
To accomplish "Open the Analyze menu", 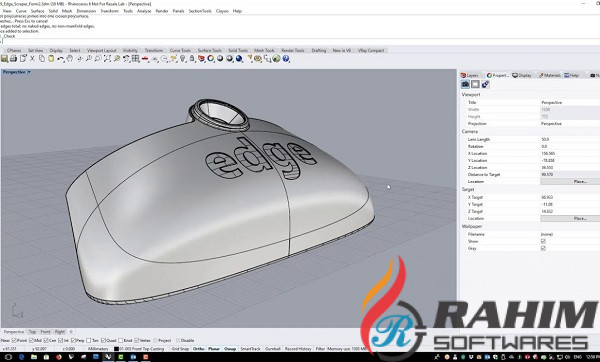I will point(144,11).
